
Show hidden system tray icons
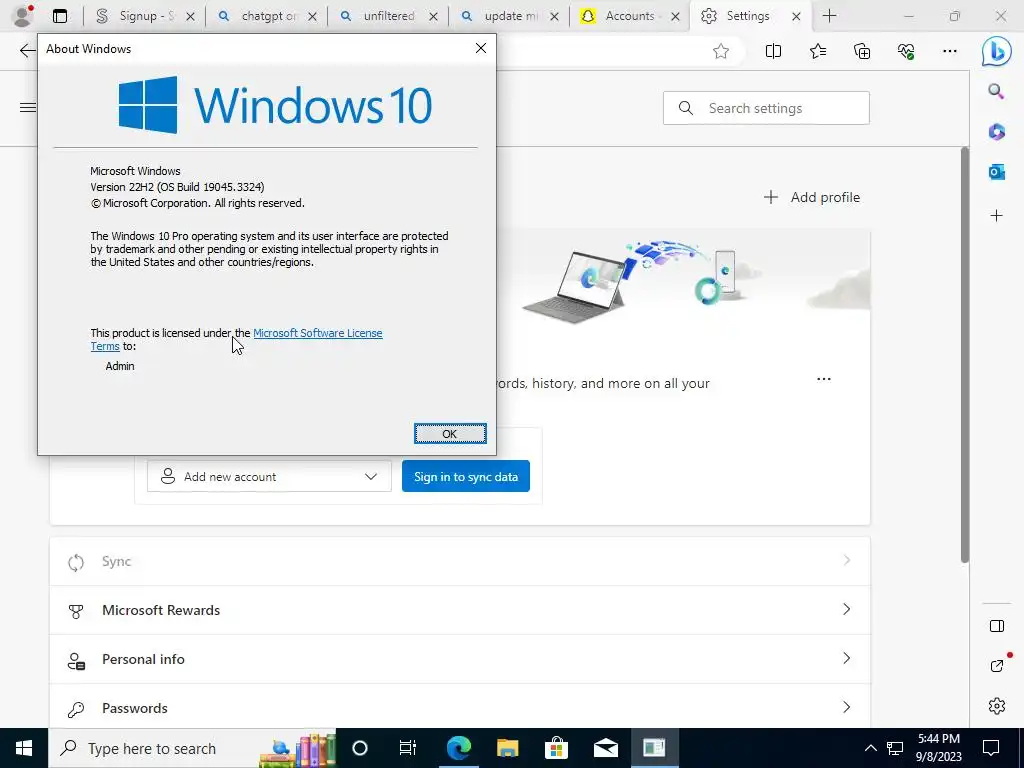pyautogui.click(x=871, y=748)
